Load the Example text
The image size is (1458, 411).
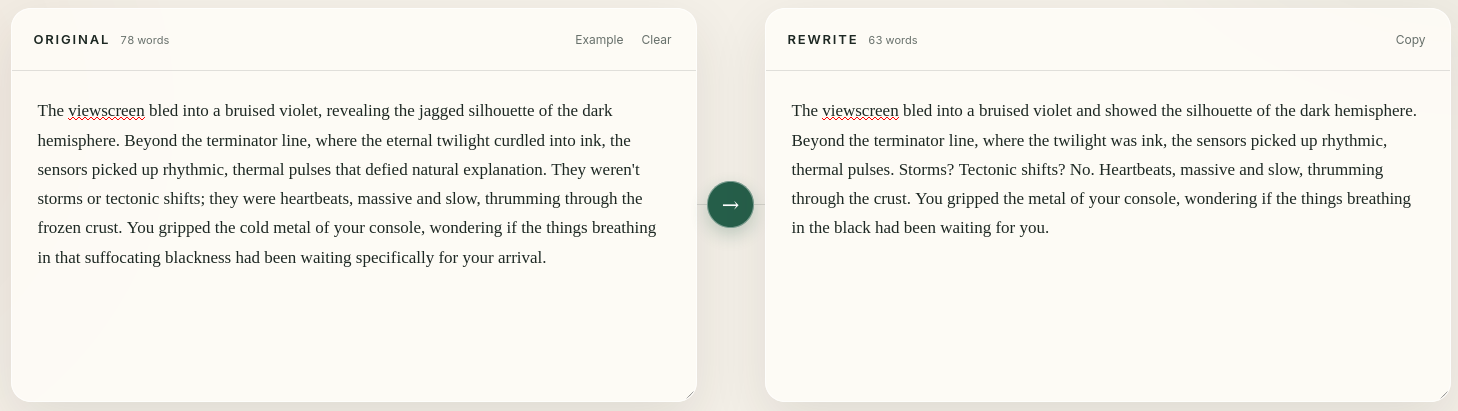click(599, 40)
